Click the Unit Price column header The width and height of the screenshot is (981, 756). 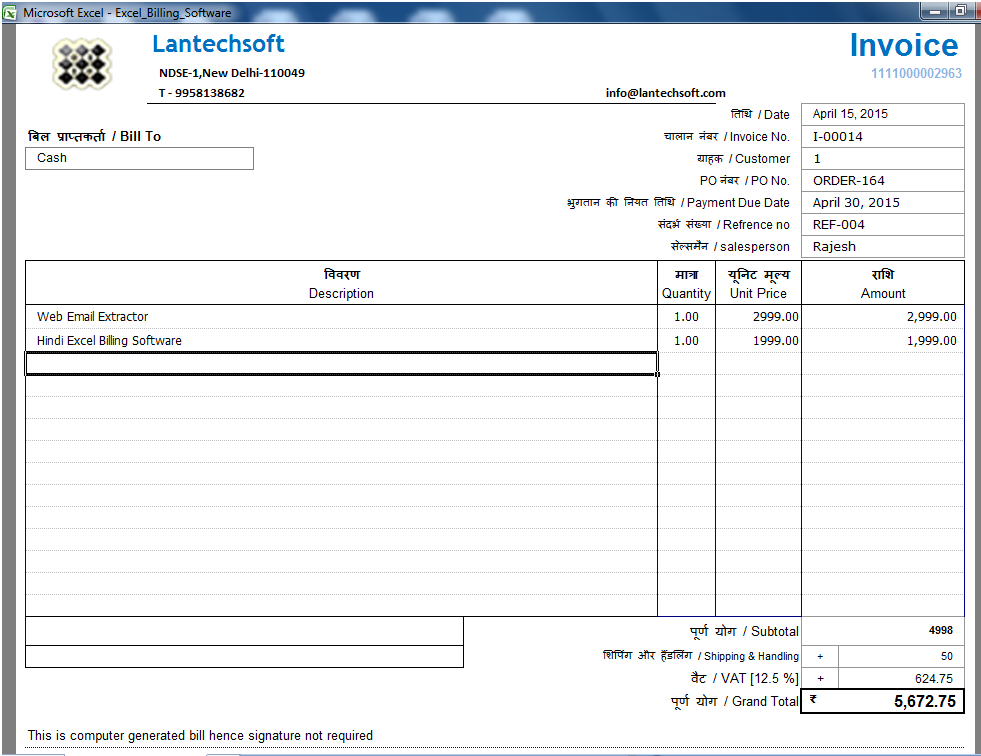pyautogui.click(x=758, y=284)
